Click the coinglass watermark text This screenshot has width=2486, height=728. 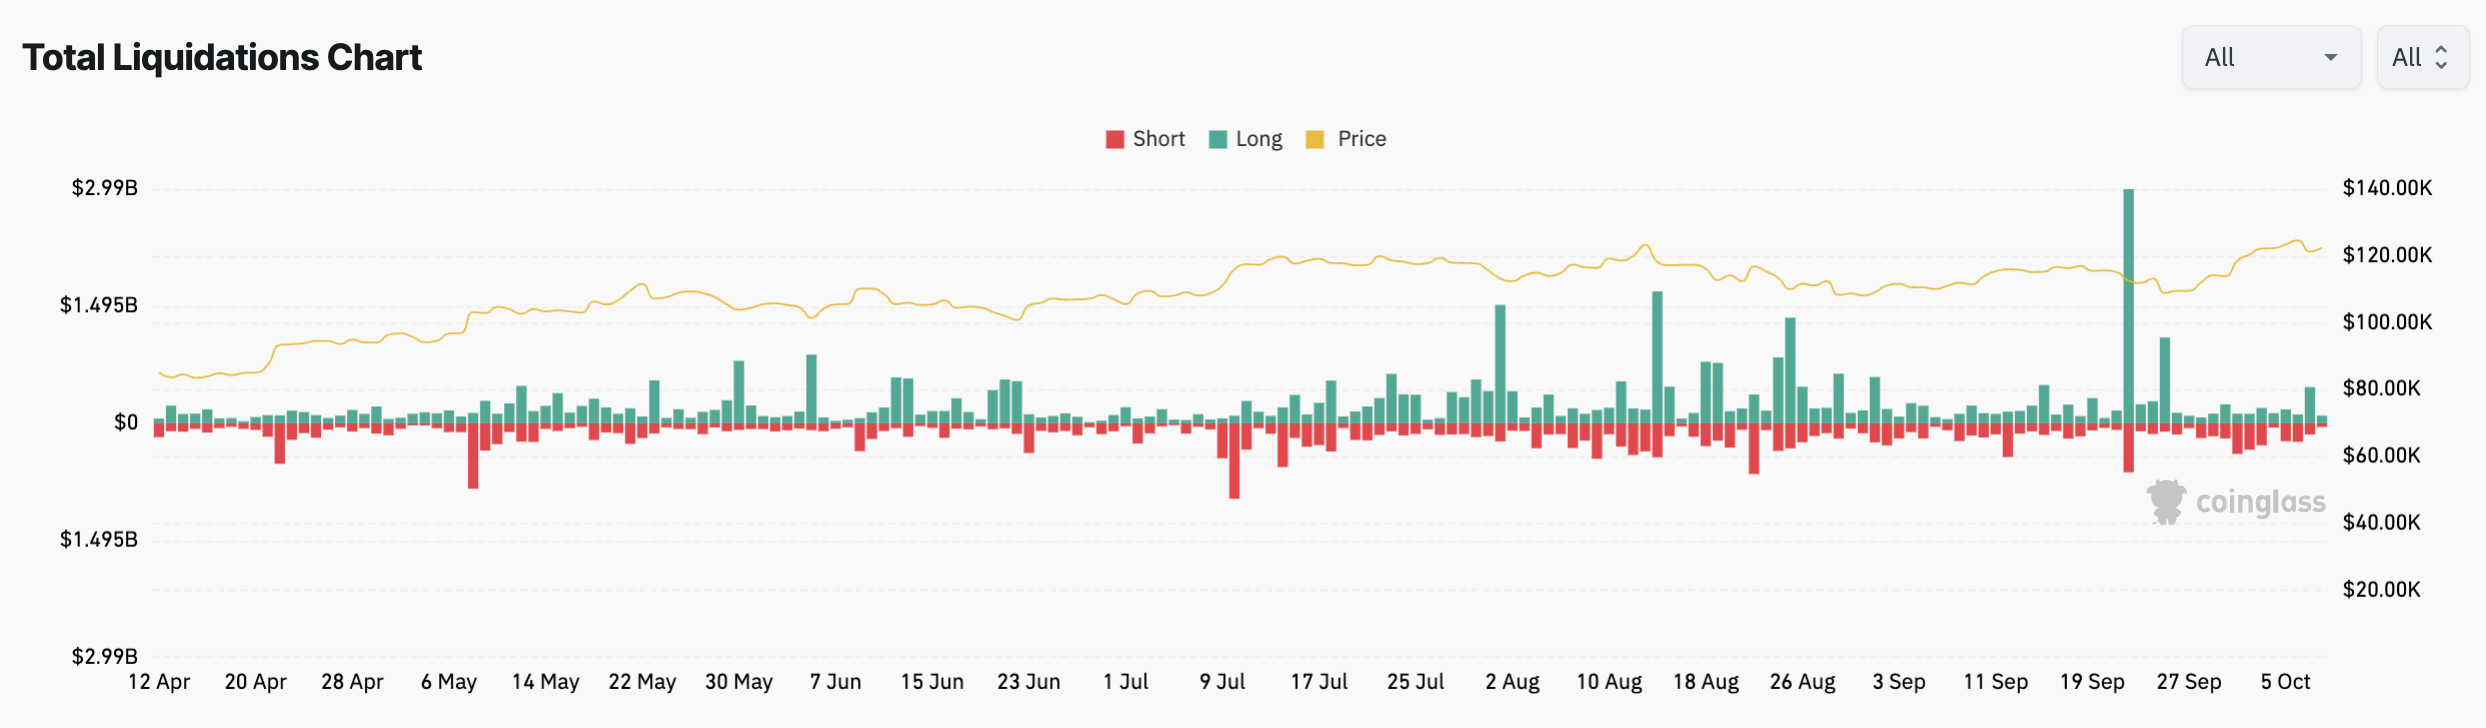(x=2260, y=502)
